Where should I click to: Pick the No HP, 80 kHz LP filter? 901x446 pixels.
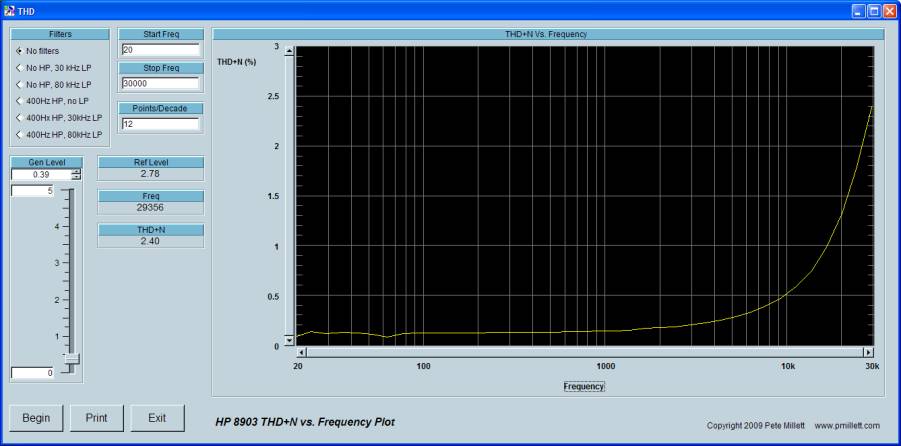tap(19, 84)
